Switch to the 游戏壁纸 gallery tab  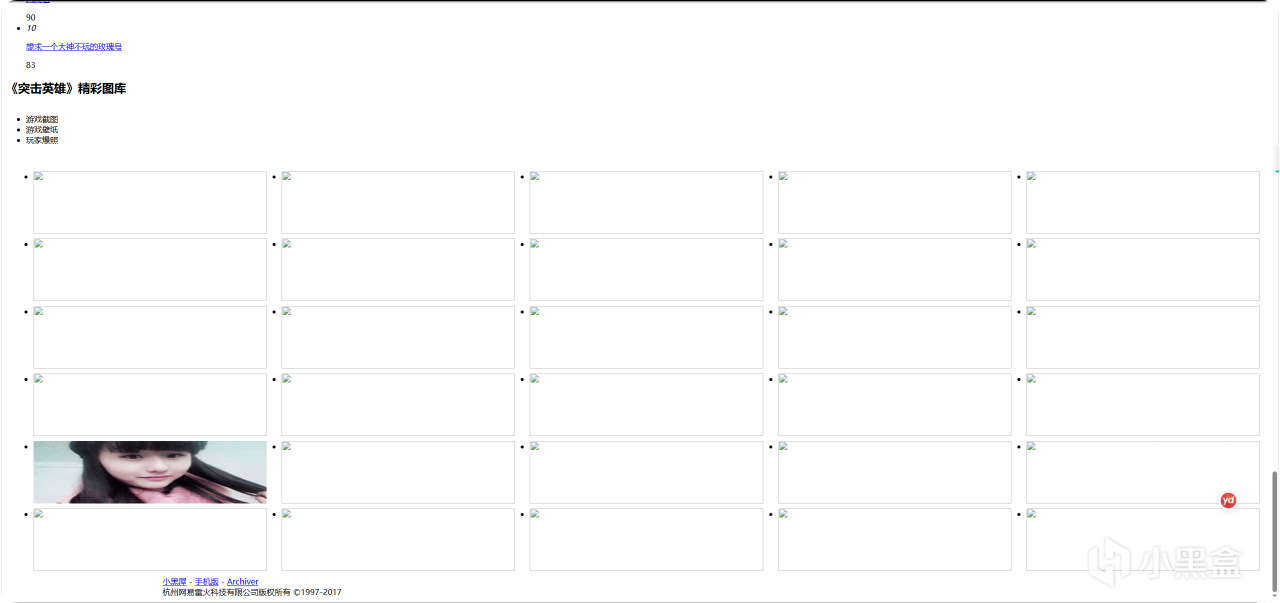point(42,129)
